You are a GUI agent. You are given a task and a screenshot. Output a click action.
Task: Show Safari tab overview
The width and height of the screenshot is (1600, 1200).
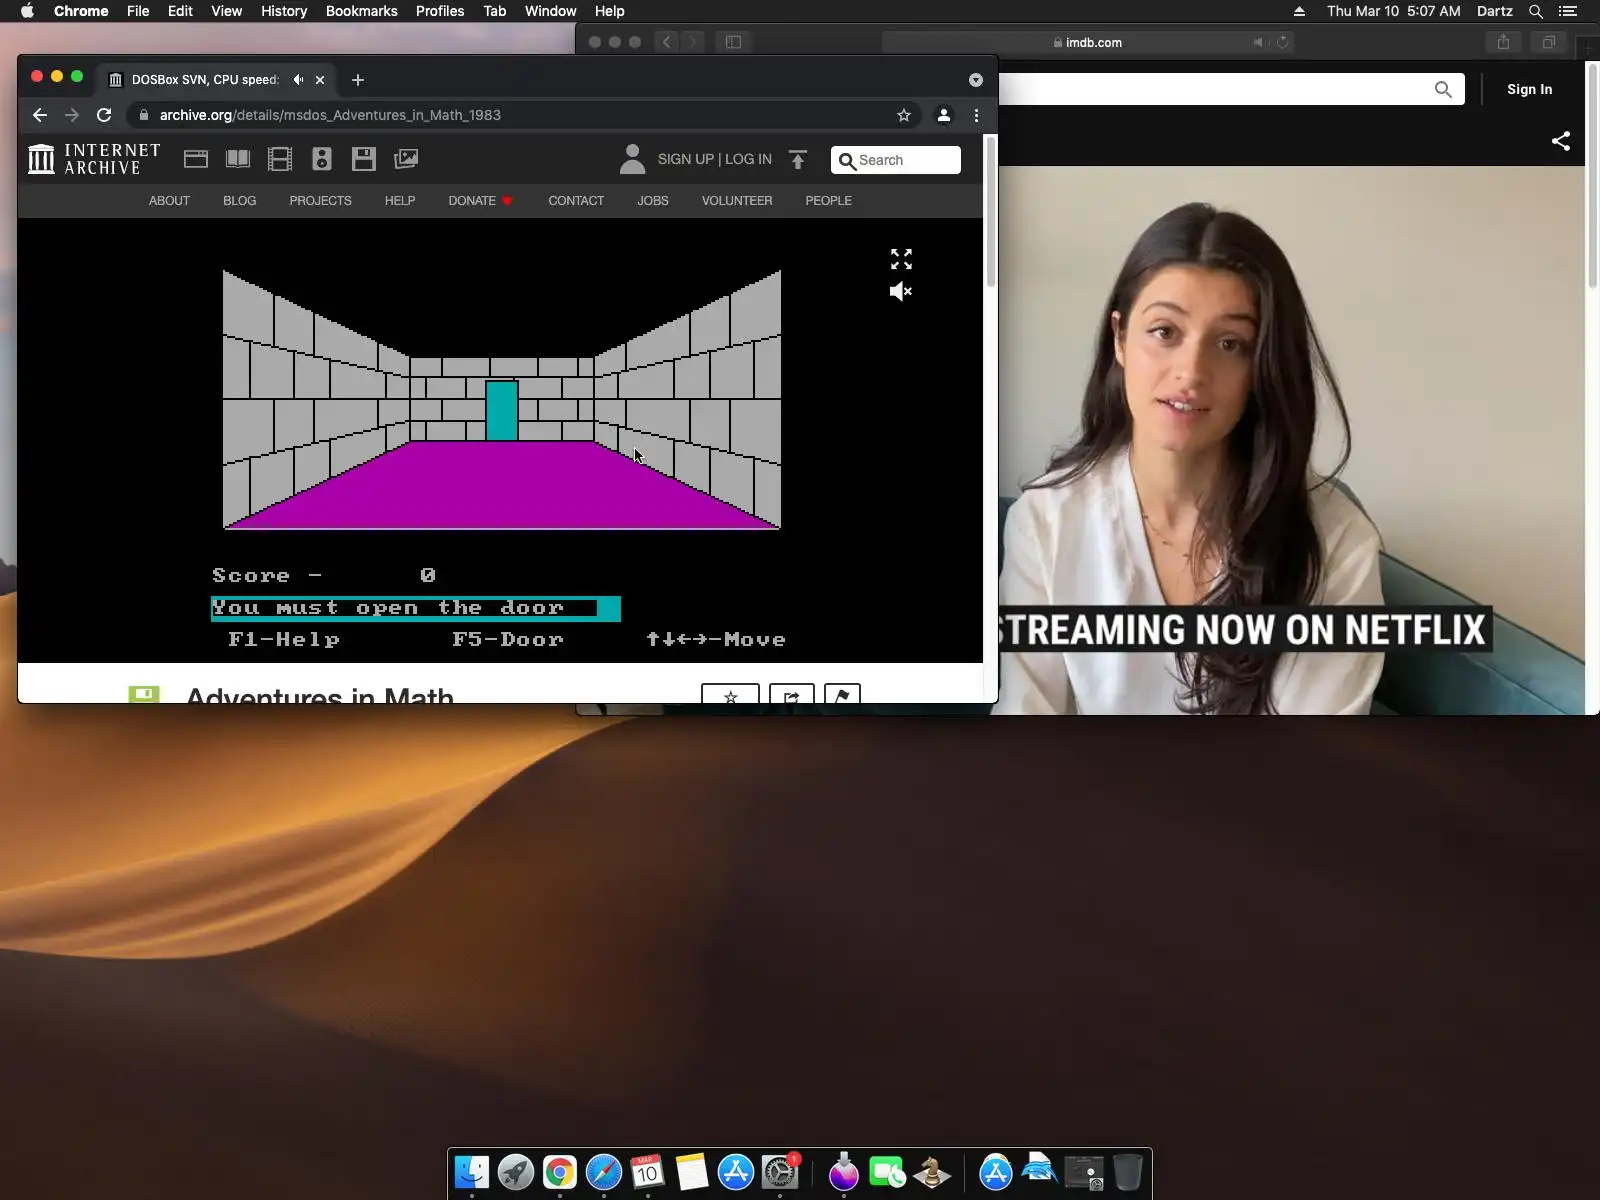point(1548,42)
